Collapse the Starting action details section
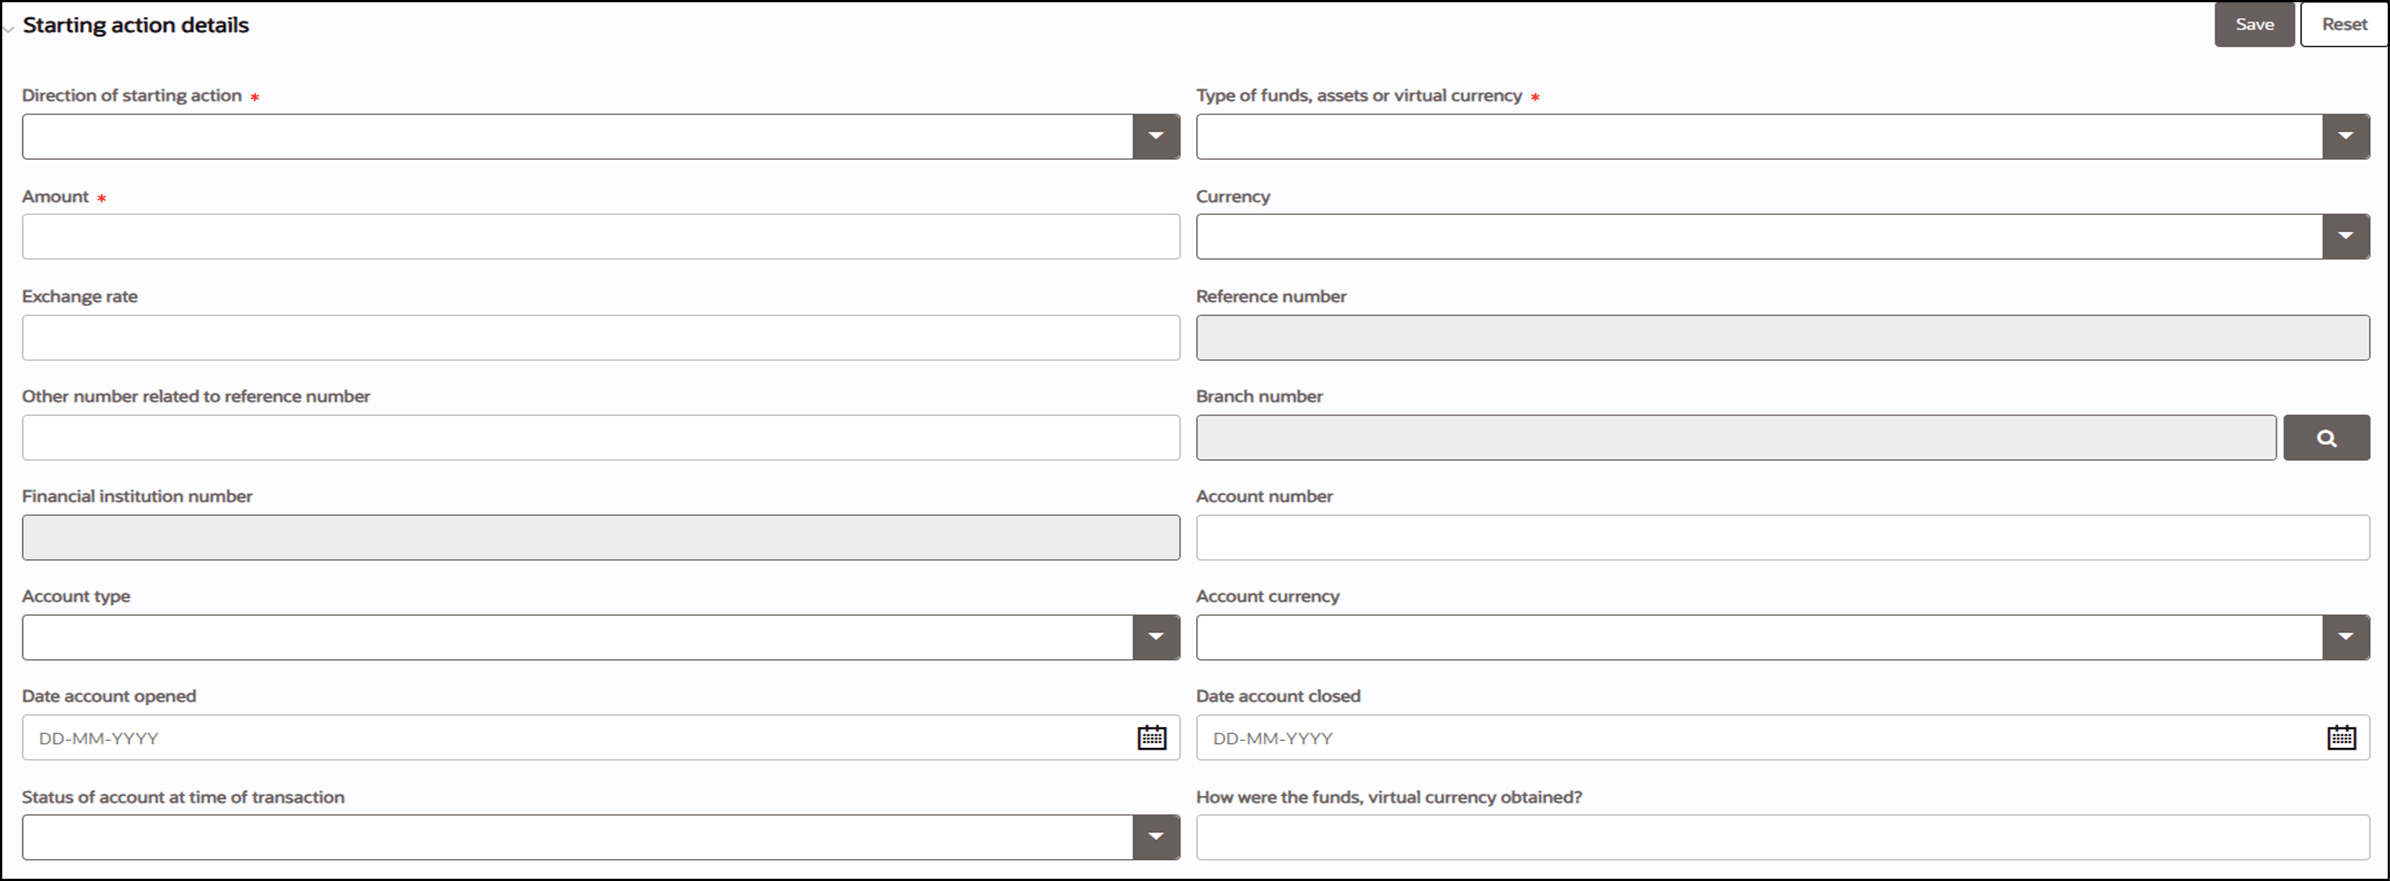Image resolution: width=2390 pixels, height=881 pixels. [9, 28]
